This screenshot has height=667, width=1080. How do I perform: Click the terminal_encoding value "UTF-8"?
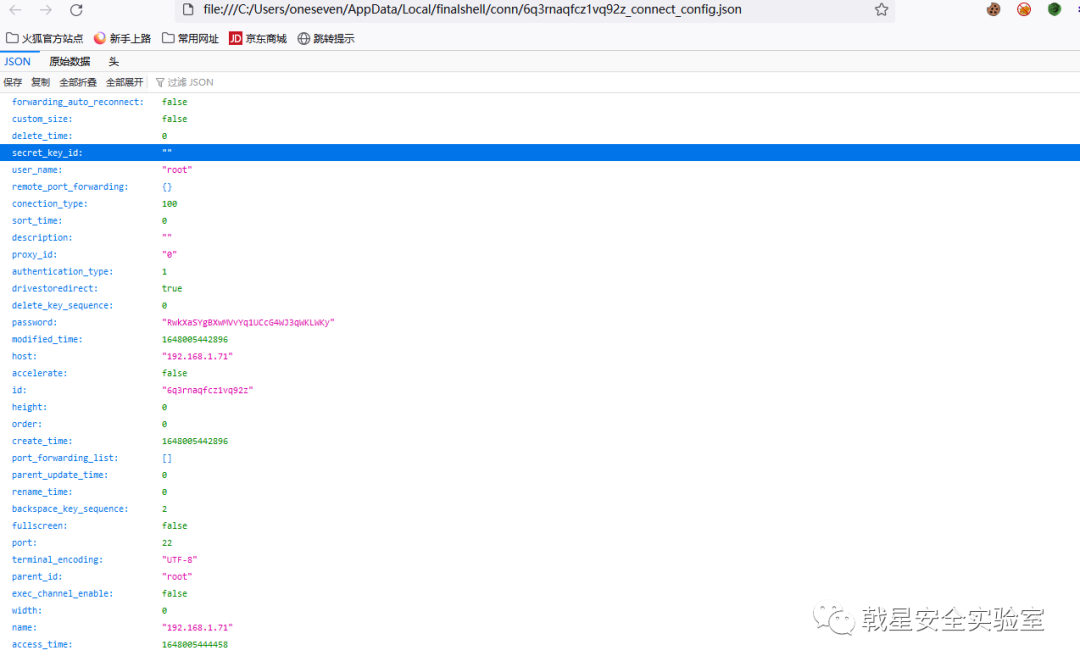tap(180, 560)
